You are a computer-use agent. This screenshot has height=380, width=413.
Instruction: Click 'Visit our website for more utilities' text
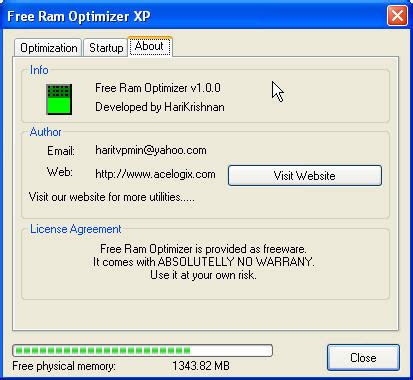click(111, 197)
